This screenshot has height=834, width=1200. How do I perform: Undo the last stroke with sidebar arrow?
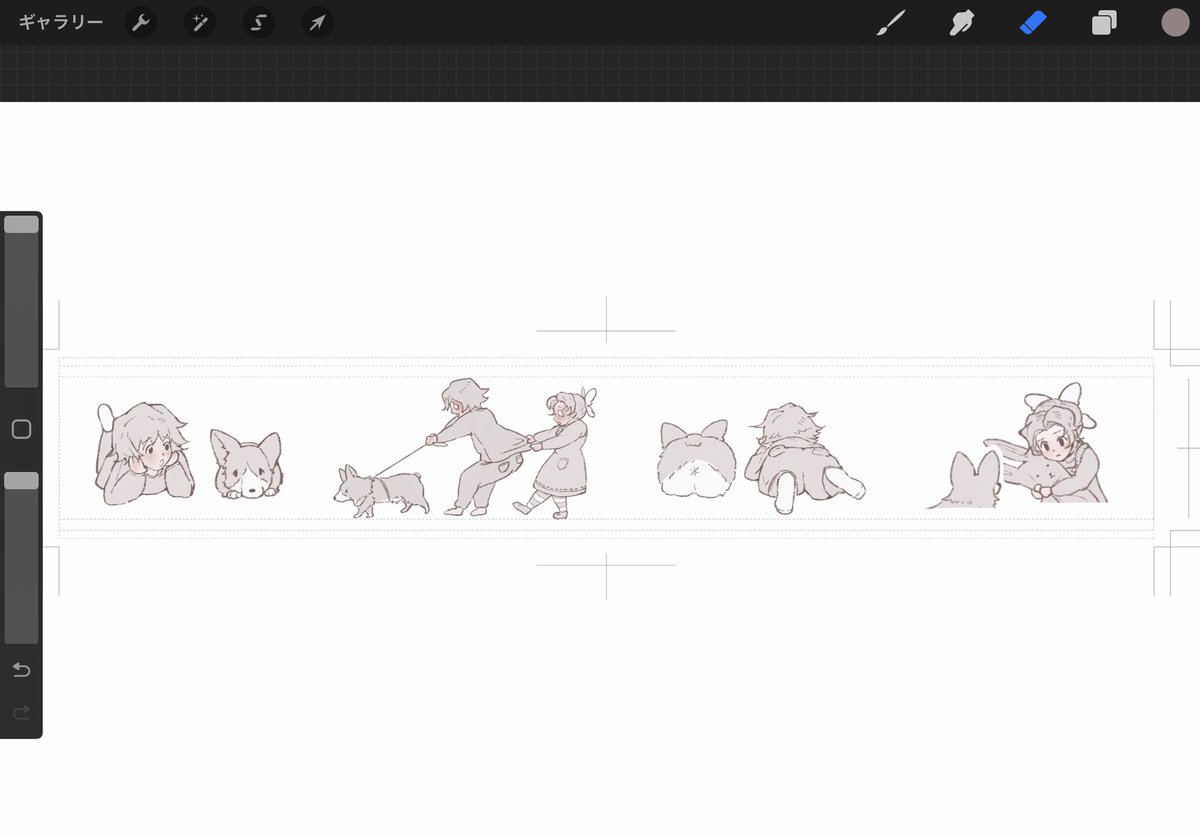pos(21,669)
